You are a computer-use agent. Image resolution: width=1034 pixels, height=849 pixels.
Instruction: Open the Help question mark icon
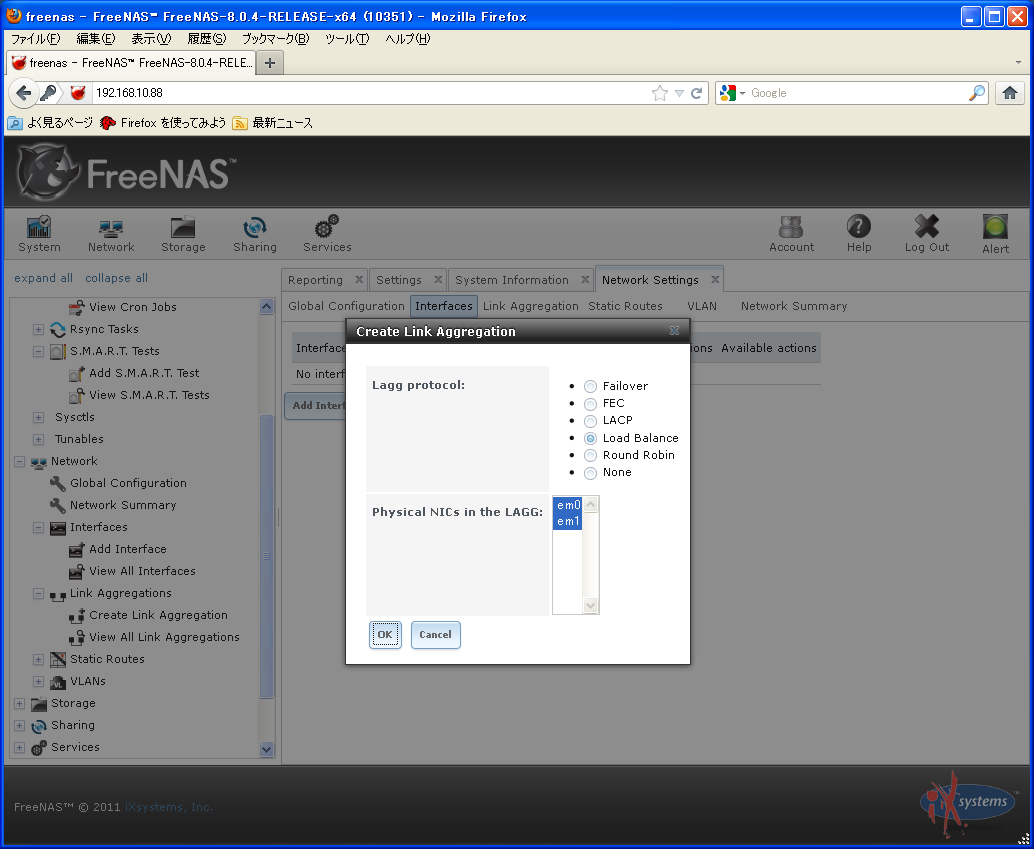[x=859, y=234]
